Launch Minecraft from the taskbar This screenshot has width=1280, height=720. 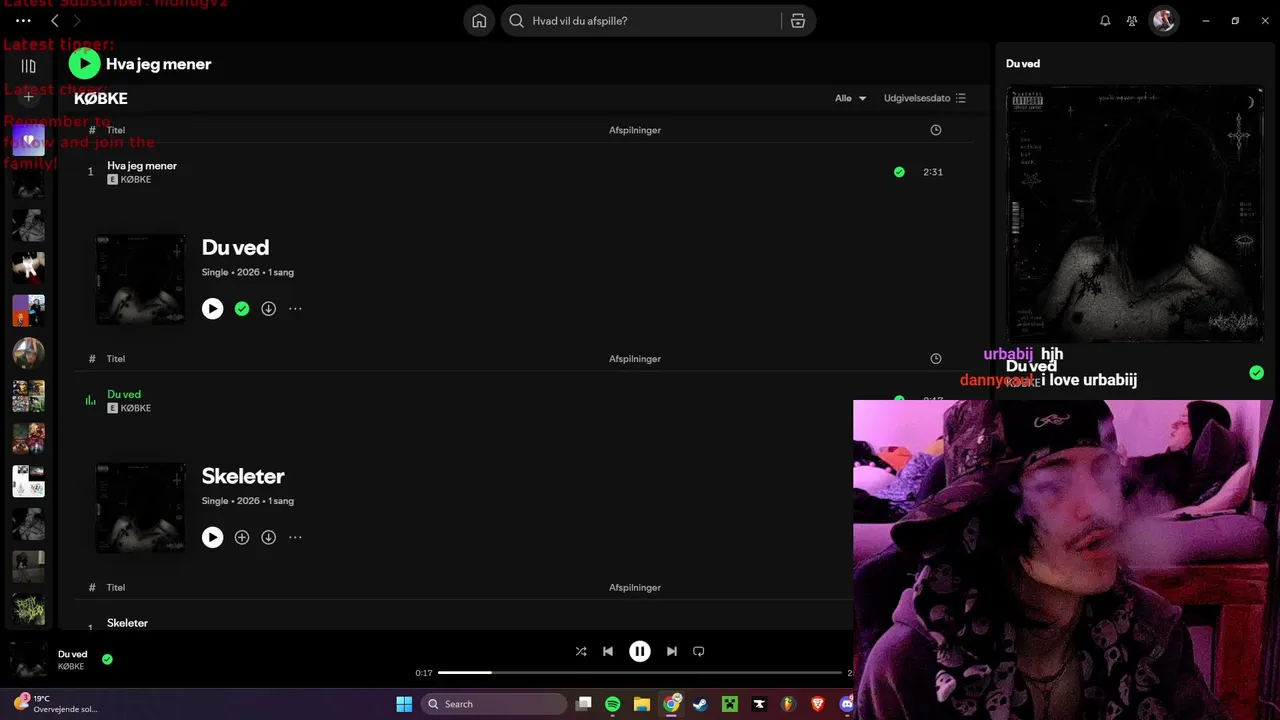pyautogui.click(x=730, y=704)
